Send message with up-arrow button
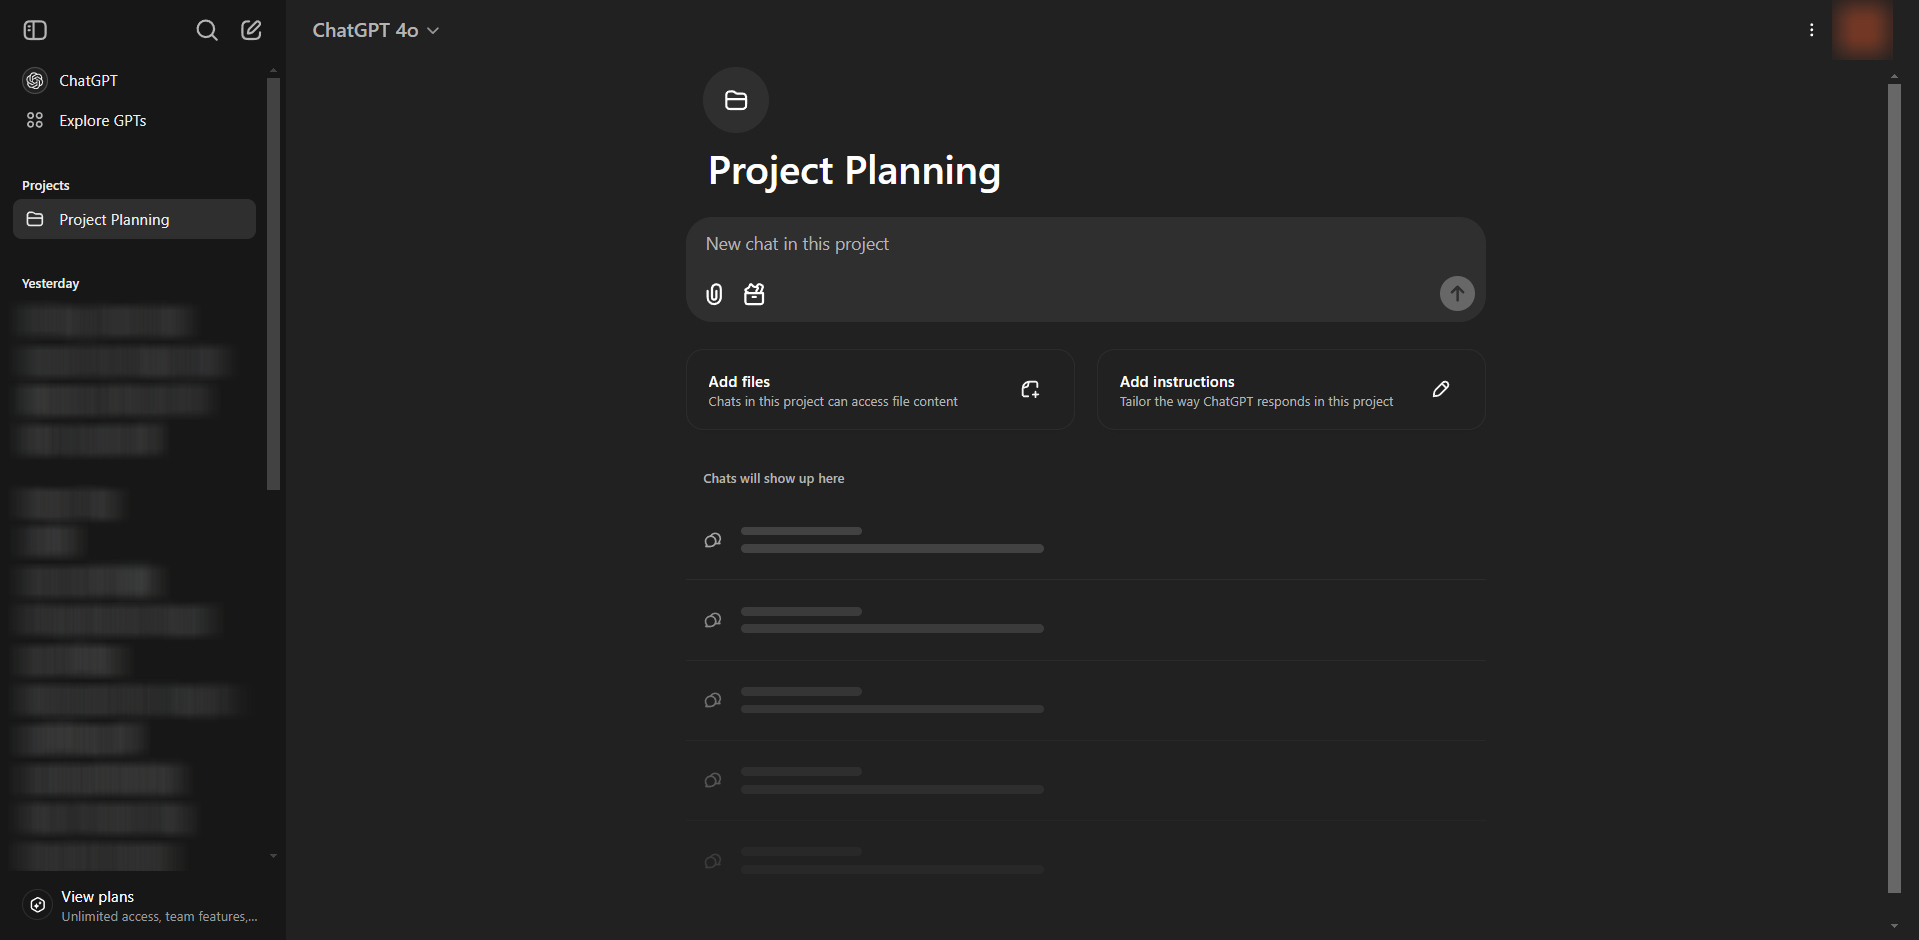 point(1457,293)
